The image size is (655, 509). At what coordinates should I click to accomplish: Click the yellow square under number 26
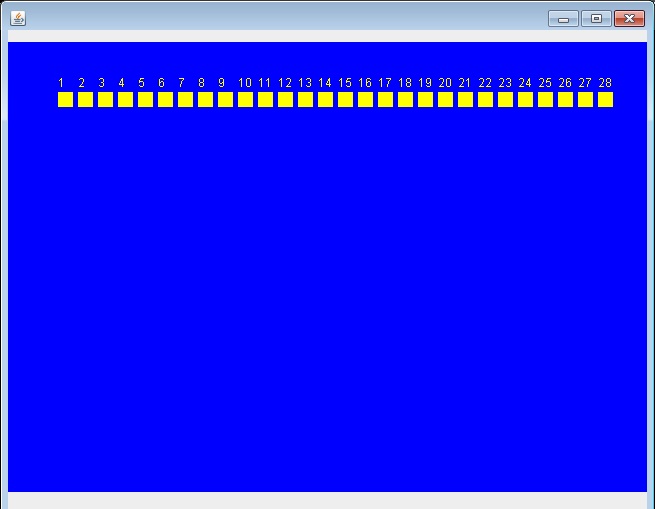pyautogui.click(x=565, y=99)
